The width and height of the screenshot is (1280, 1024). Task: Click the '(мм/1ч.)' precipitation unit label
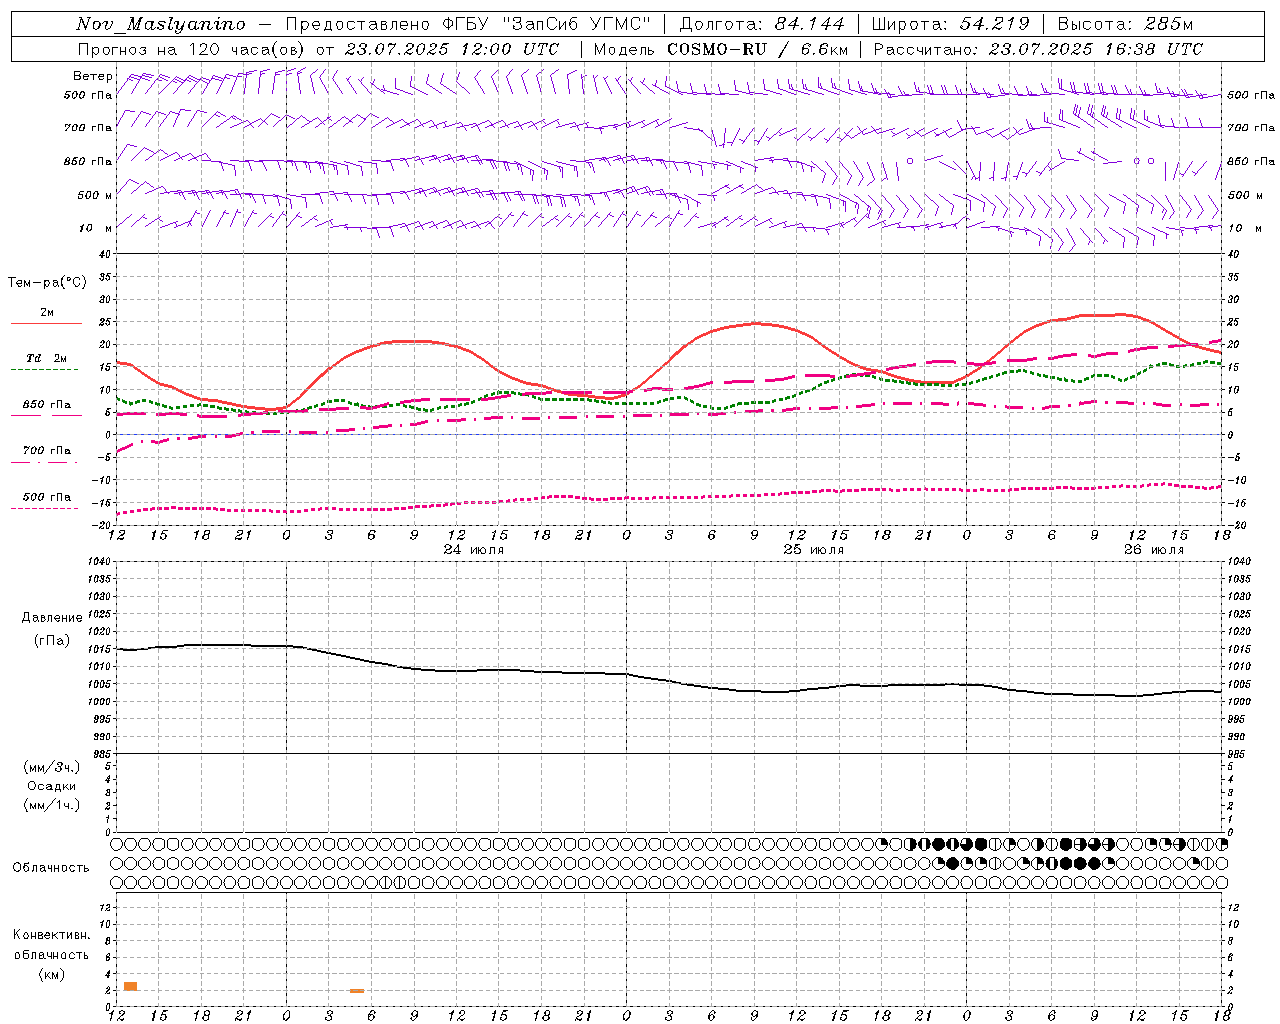[x=52, y=805]
